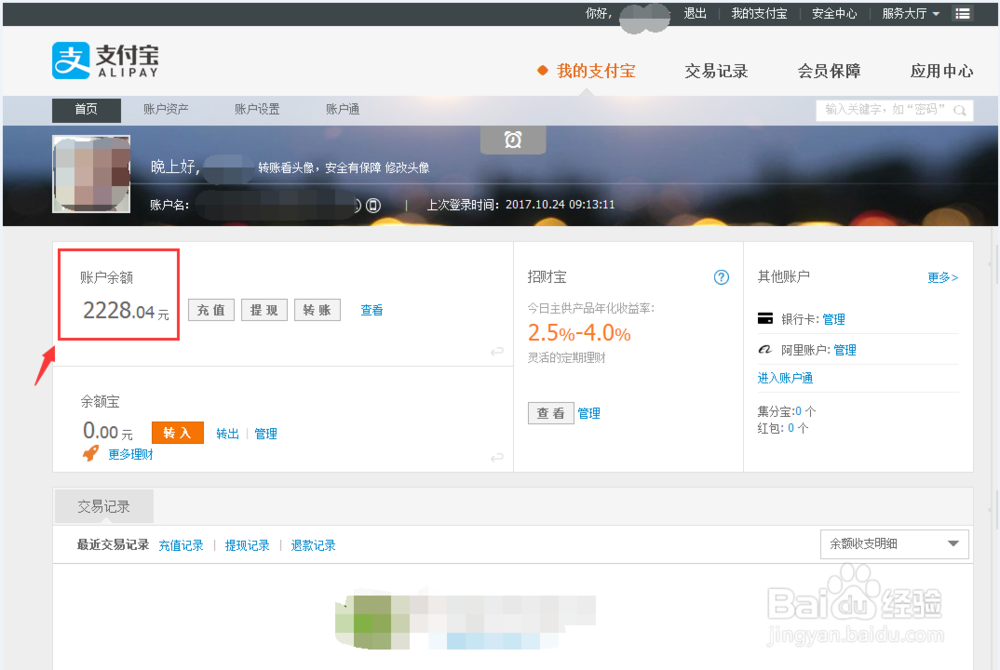Select the 首页 sub-tab

click(86, 110)
